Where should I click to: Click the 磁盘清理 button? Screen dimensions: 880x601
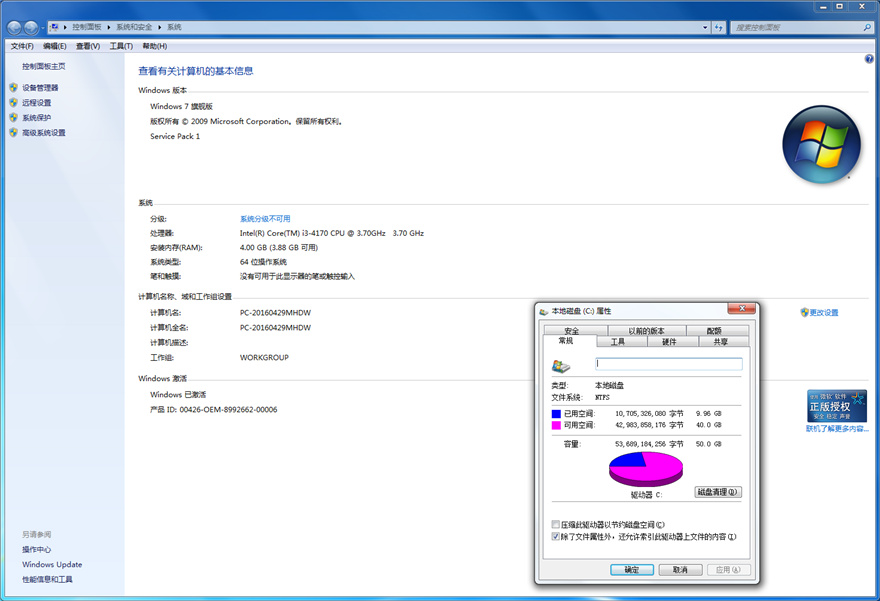718,492
